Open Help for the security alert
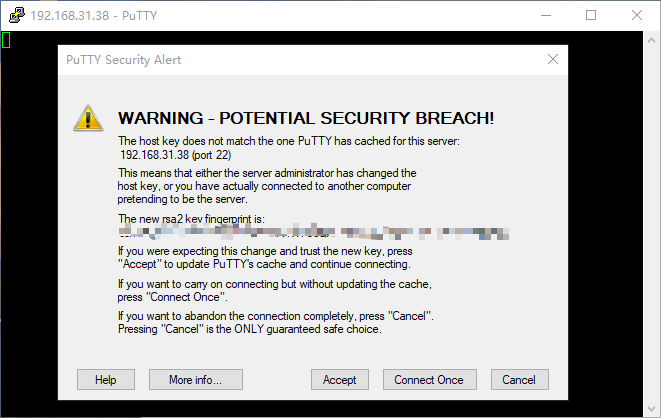This screenshot has width=661, height=418. coord(106,380)
